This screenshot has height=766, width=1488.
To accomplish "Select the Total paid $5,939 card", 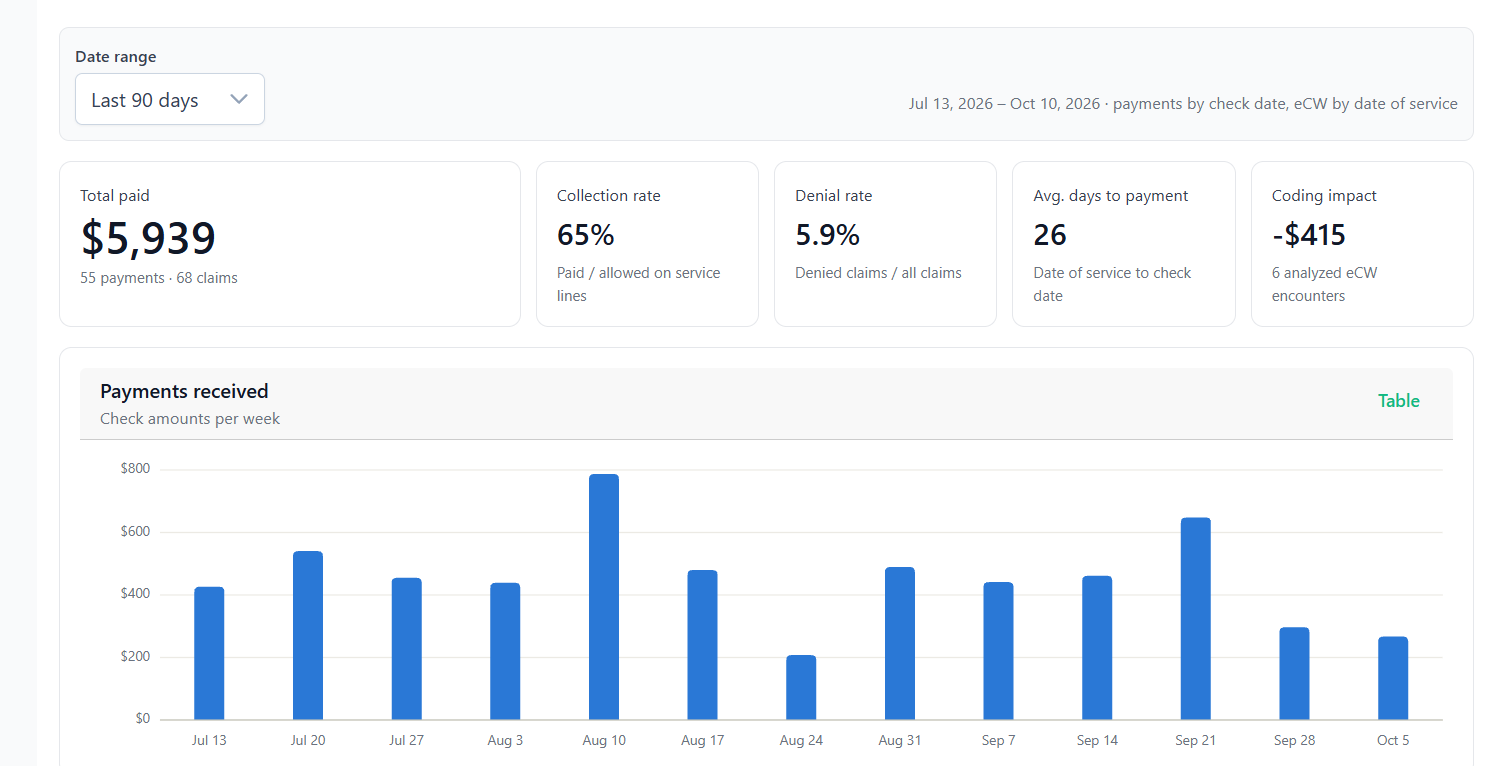I will coord(290,244).
